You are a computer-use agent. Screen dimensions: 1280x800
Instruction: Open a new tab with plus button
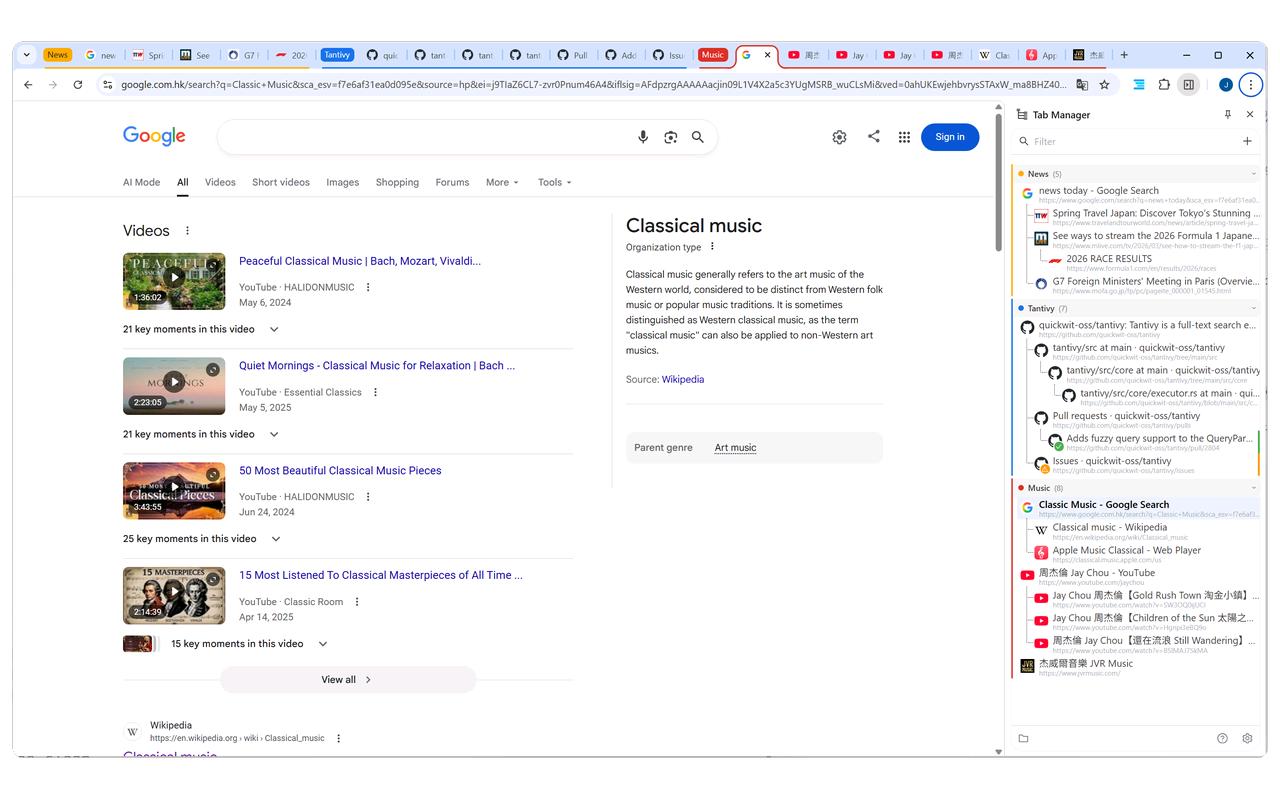coord(1124,55)
